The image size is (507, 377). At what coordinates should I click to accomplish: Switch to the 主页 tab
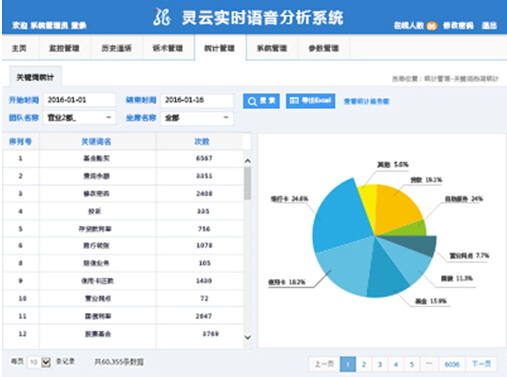pyautogui.click(x=19, y=48)
